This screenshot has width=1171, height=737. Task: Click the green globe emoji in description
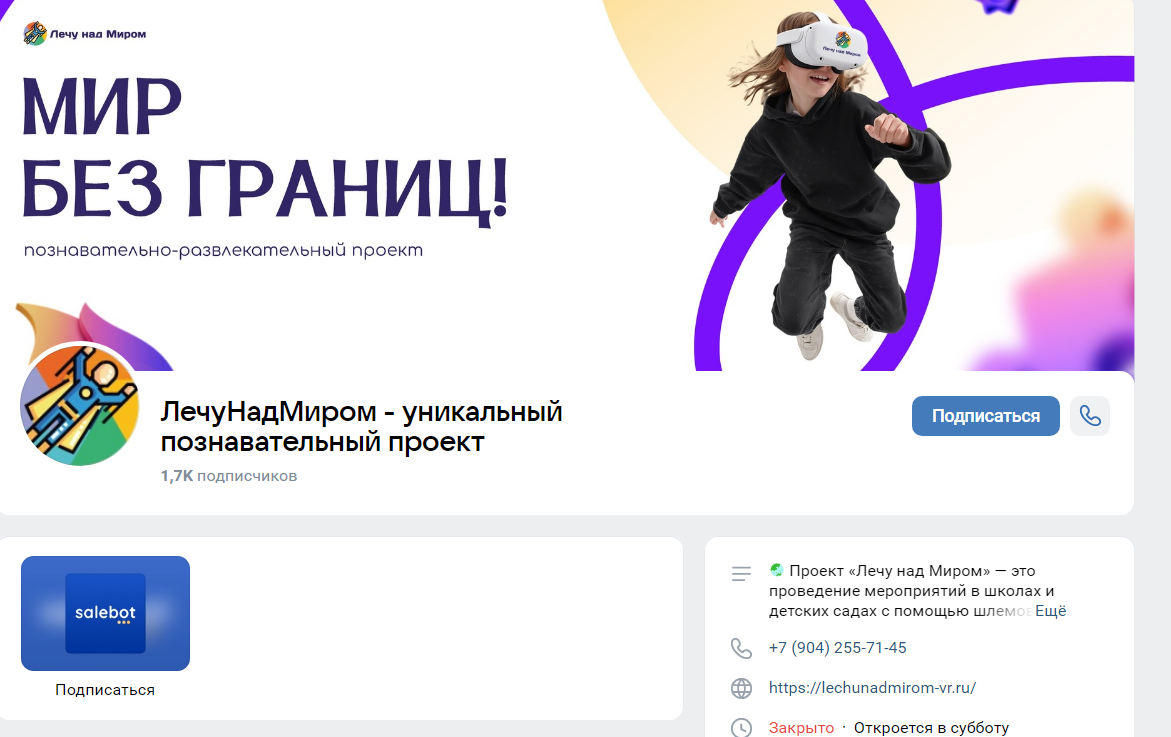coord(777,570)
